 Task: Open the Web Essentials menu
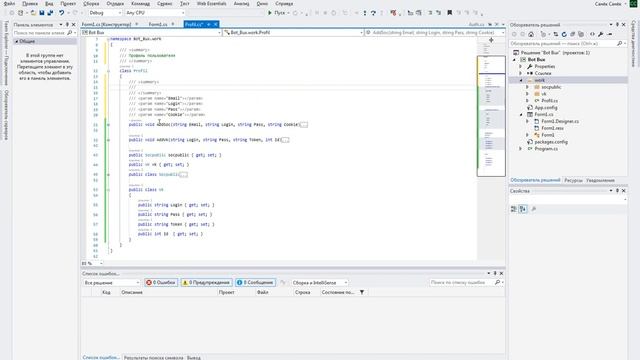point(211,4)
